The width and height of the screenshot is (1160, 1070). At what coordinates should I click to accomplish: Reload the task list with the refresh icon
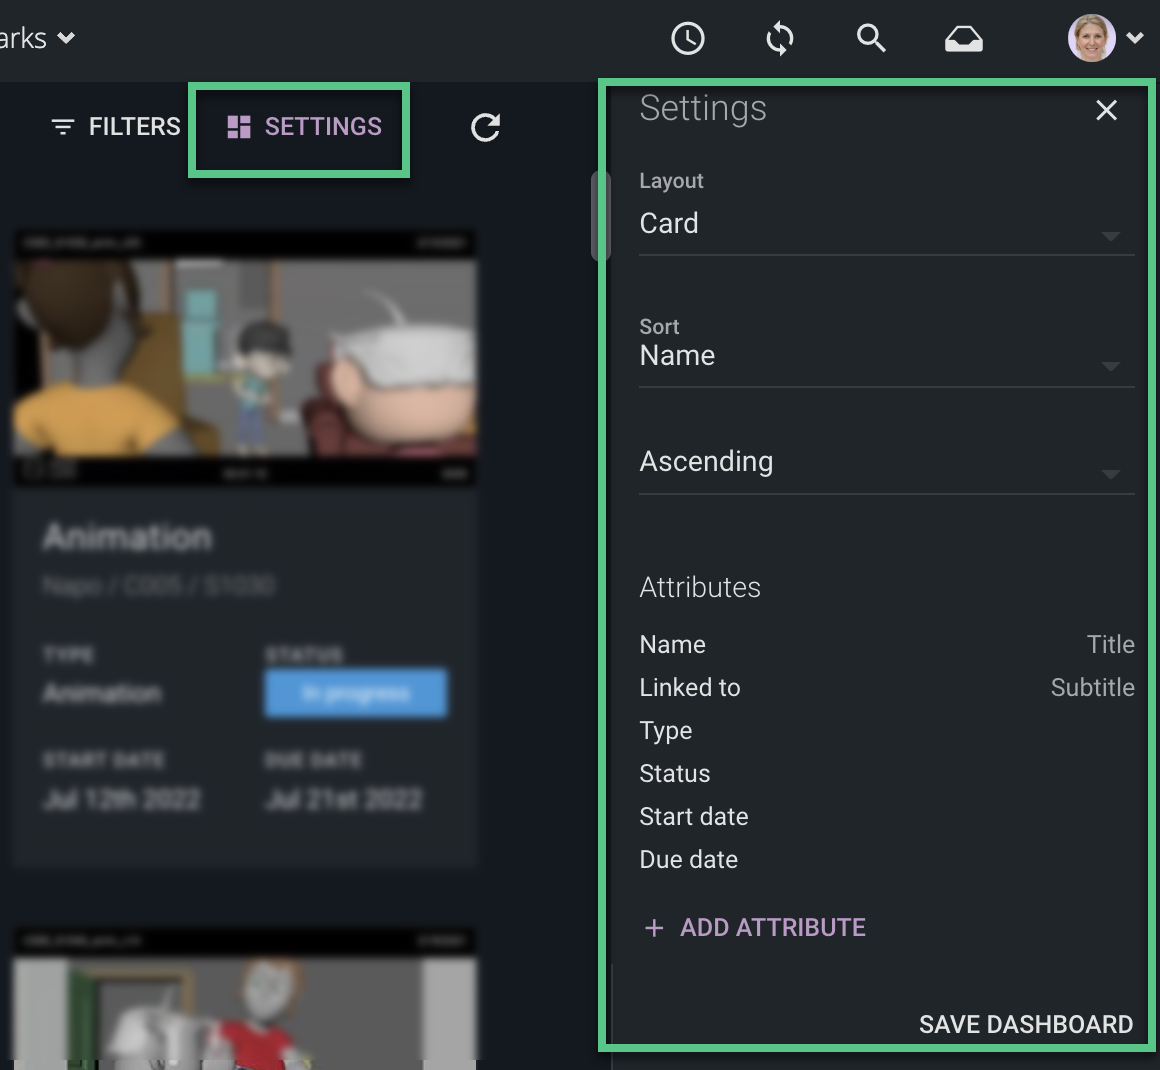484,128
